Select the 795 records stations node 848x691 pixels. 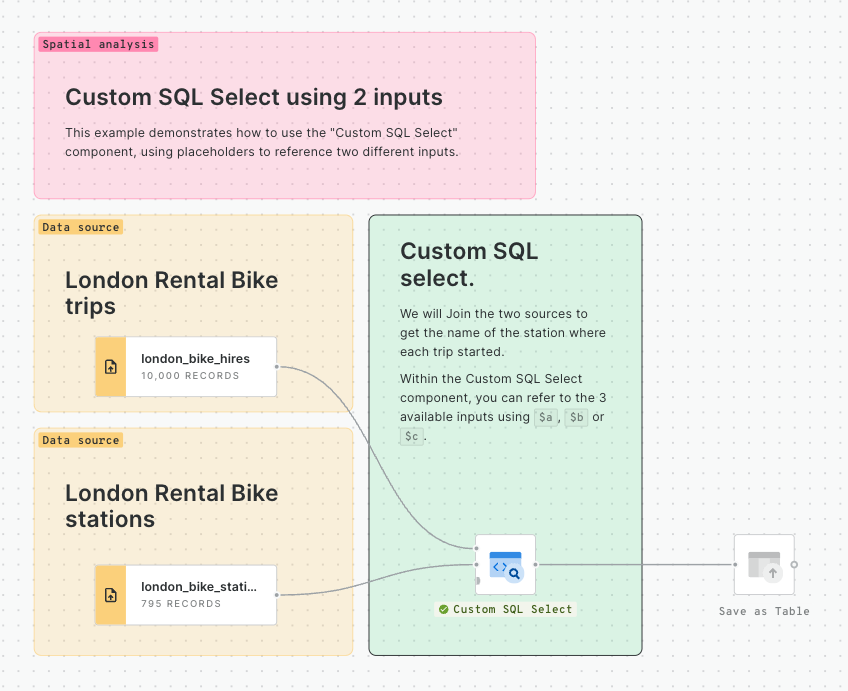tap(200, 595)
